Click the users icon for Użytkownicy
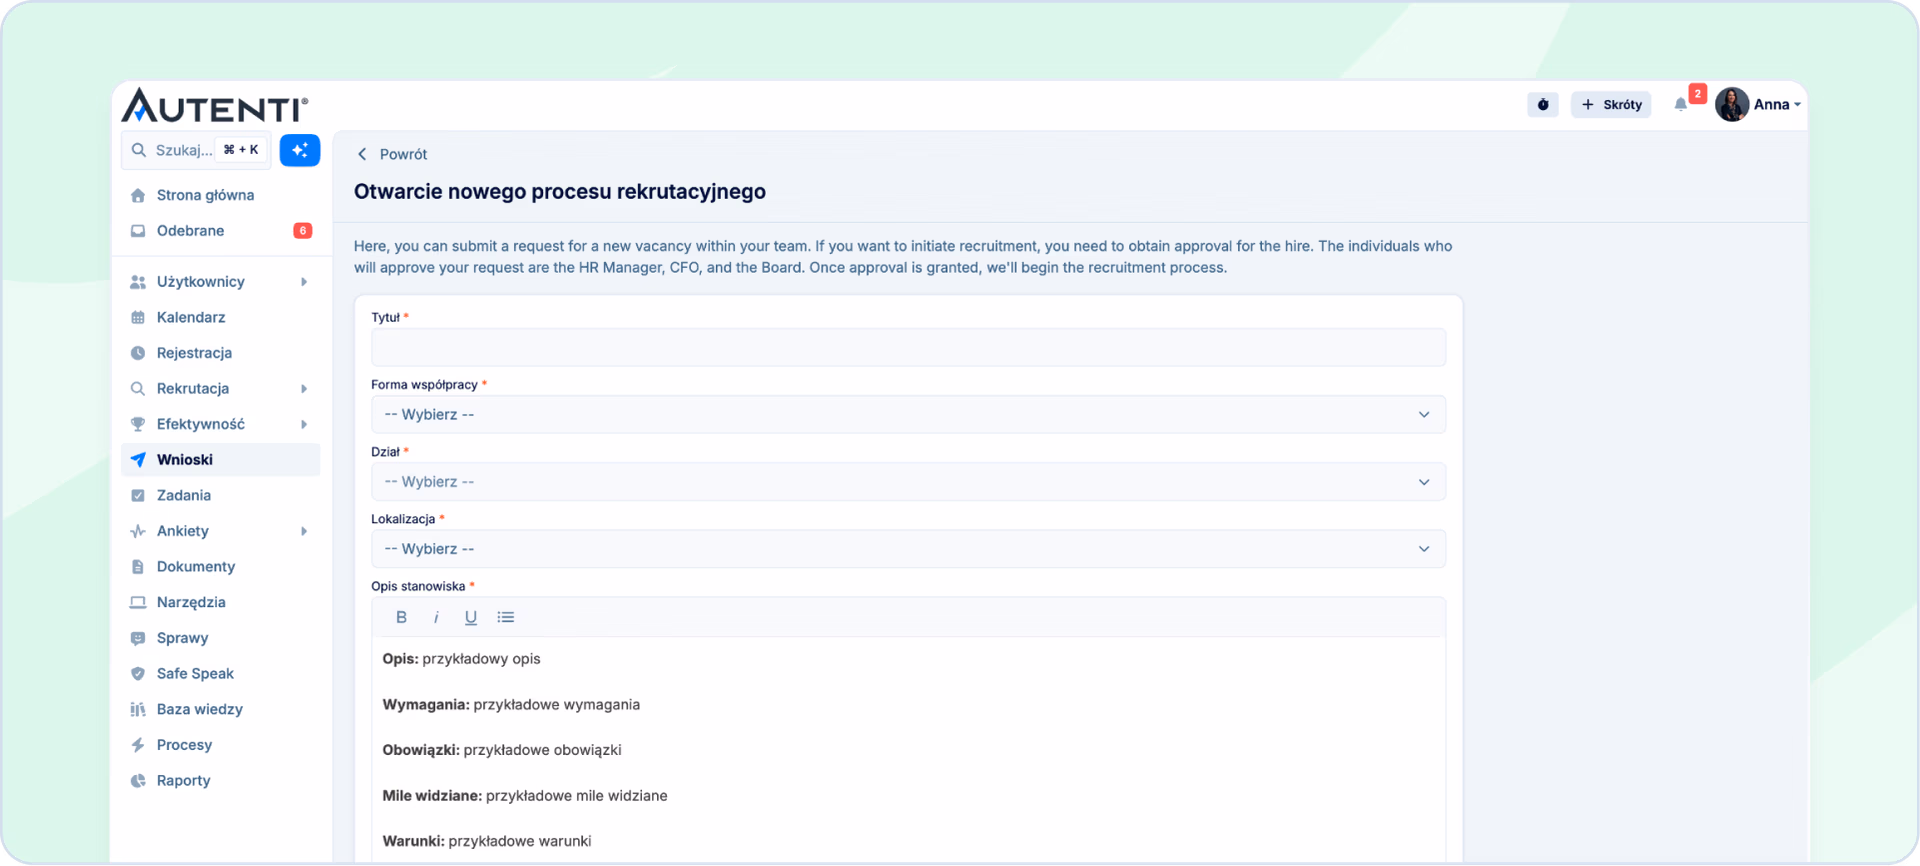The width and height of the screenshot is (1920, 866). (138, 282)
